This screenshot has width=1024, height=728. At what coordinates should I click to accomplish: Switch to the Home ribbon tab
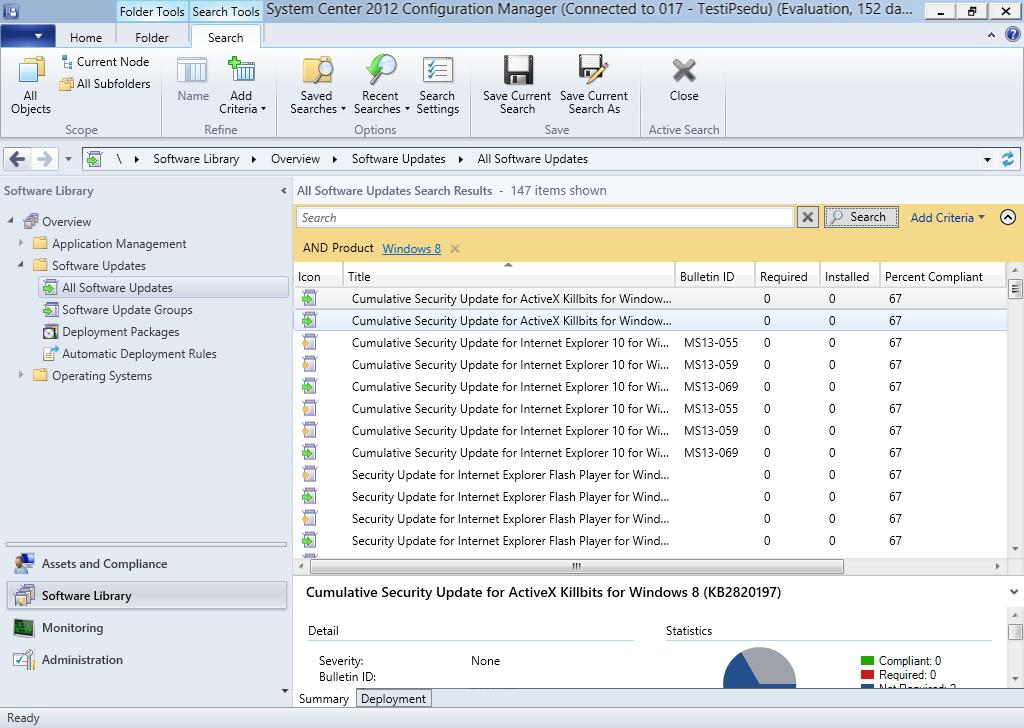86,38
